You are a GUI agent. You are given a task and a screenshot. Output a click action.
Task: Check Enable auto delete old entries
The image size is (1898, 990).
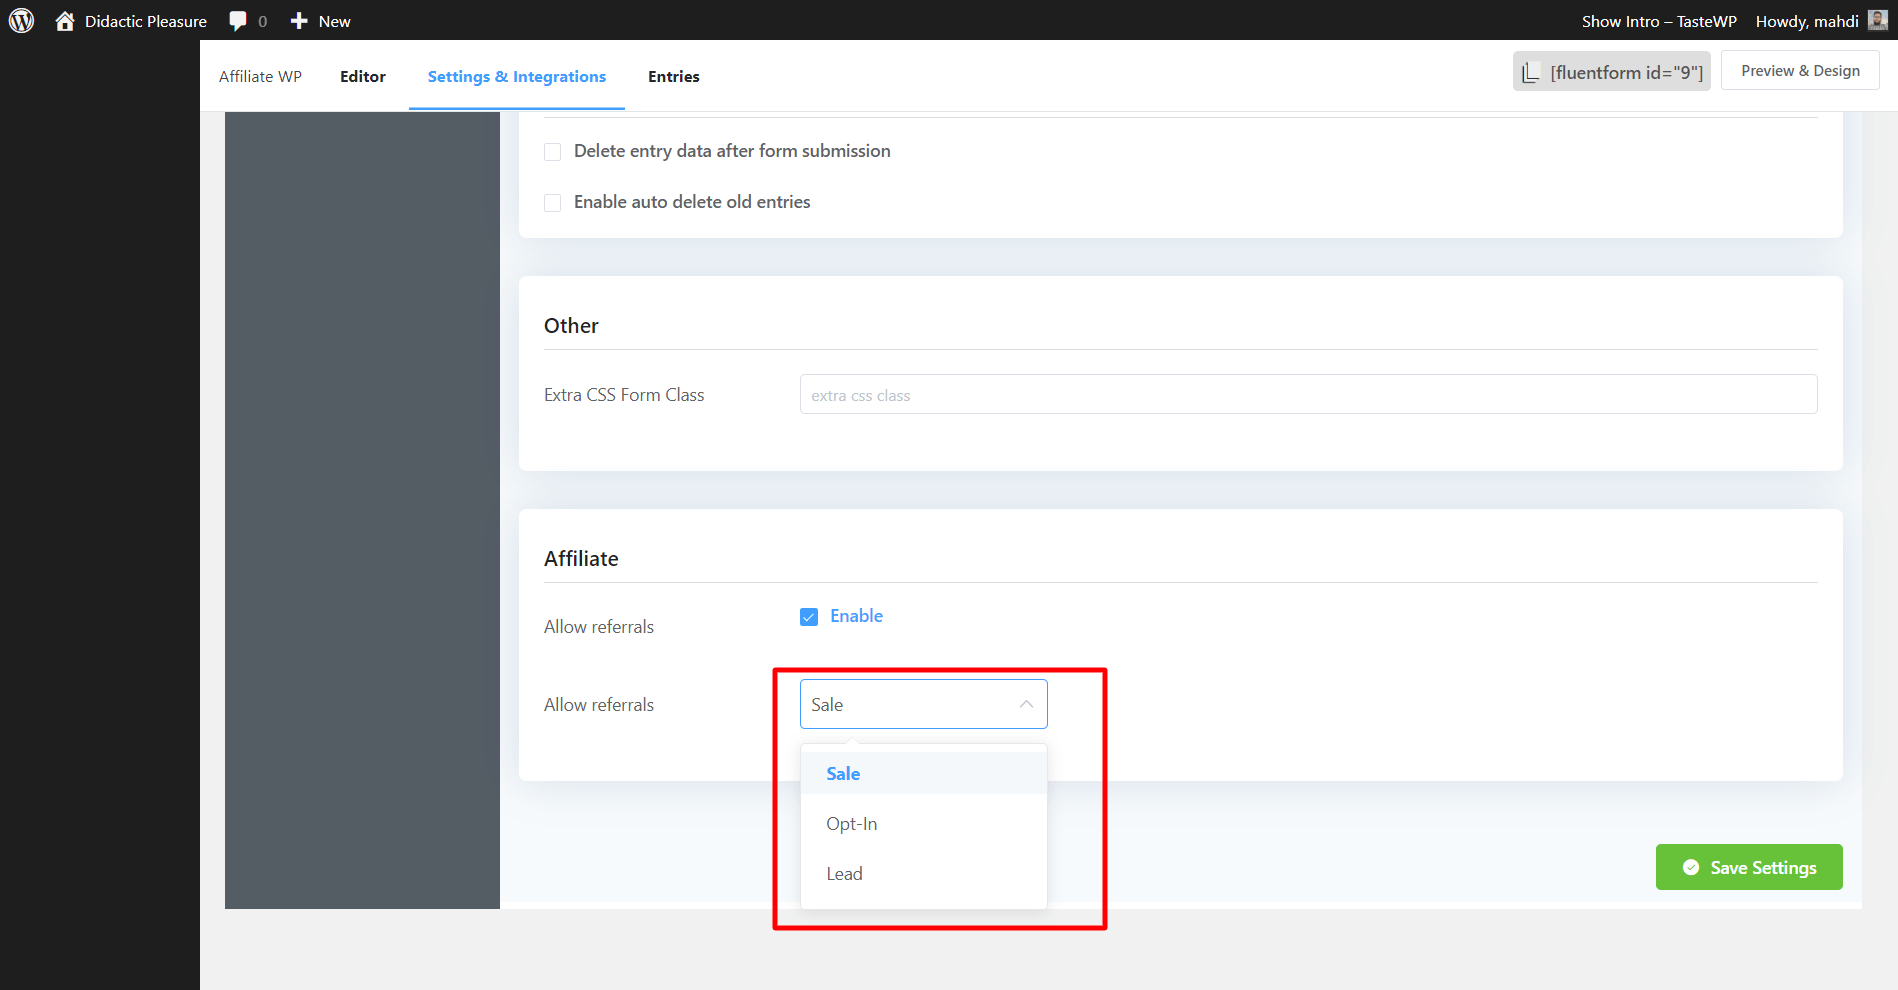553,203
